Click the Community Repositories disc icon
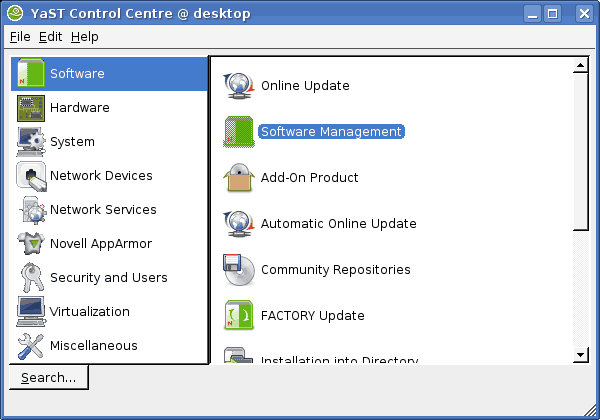 click(239, 270)
